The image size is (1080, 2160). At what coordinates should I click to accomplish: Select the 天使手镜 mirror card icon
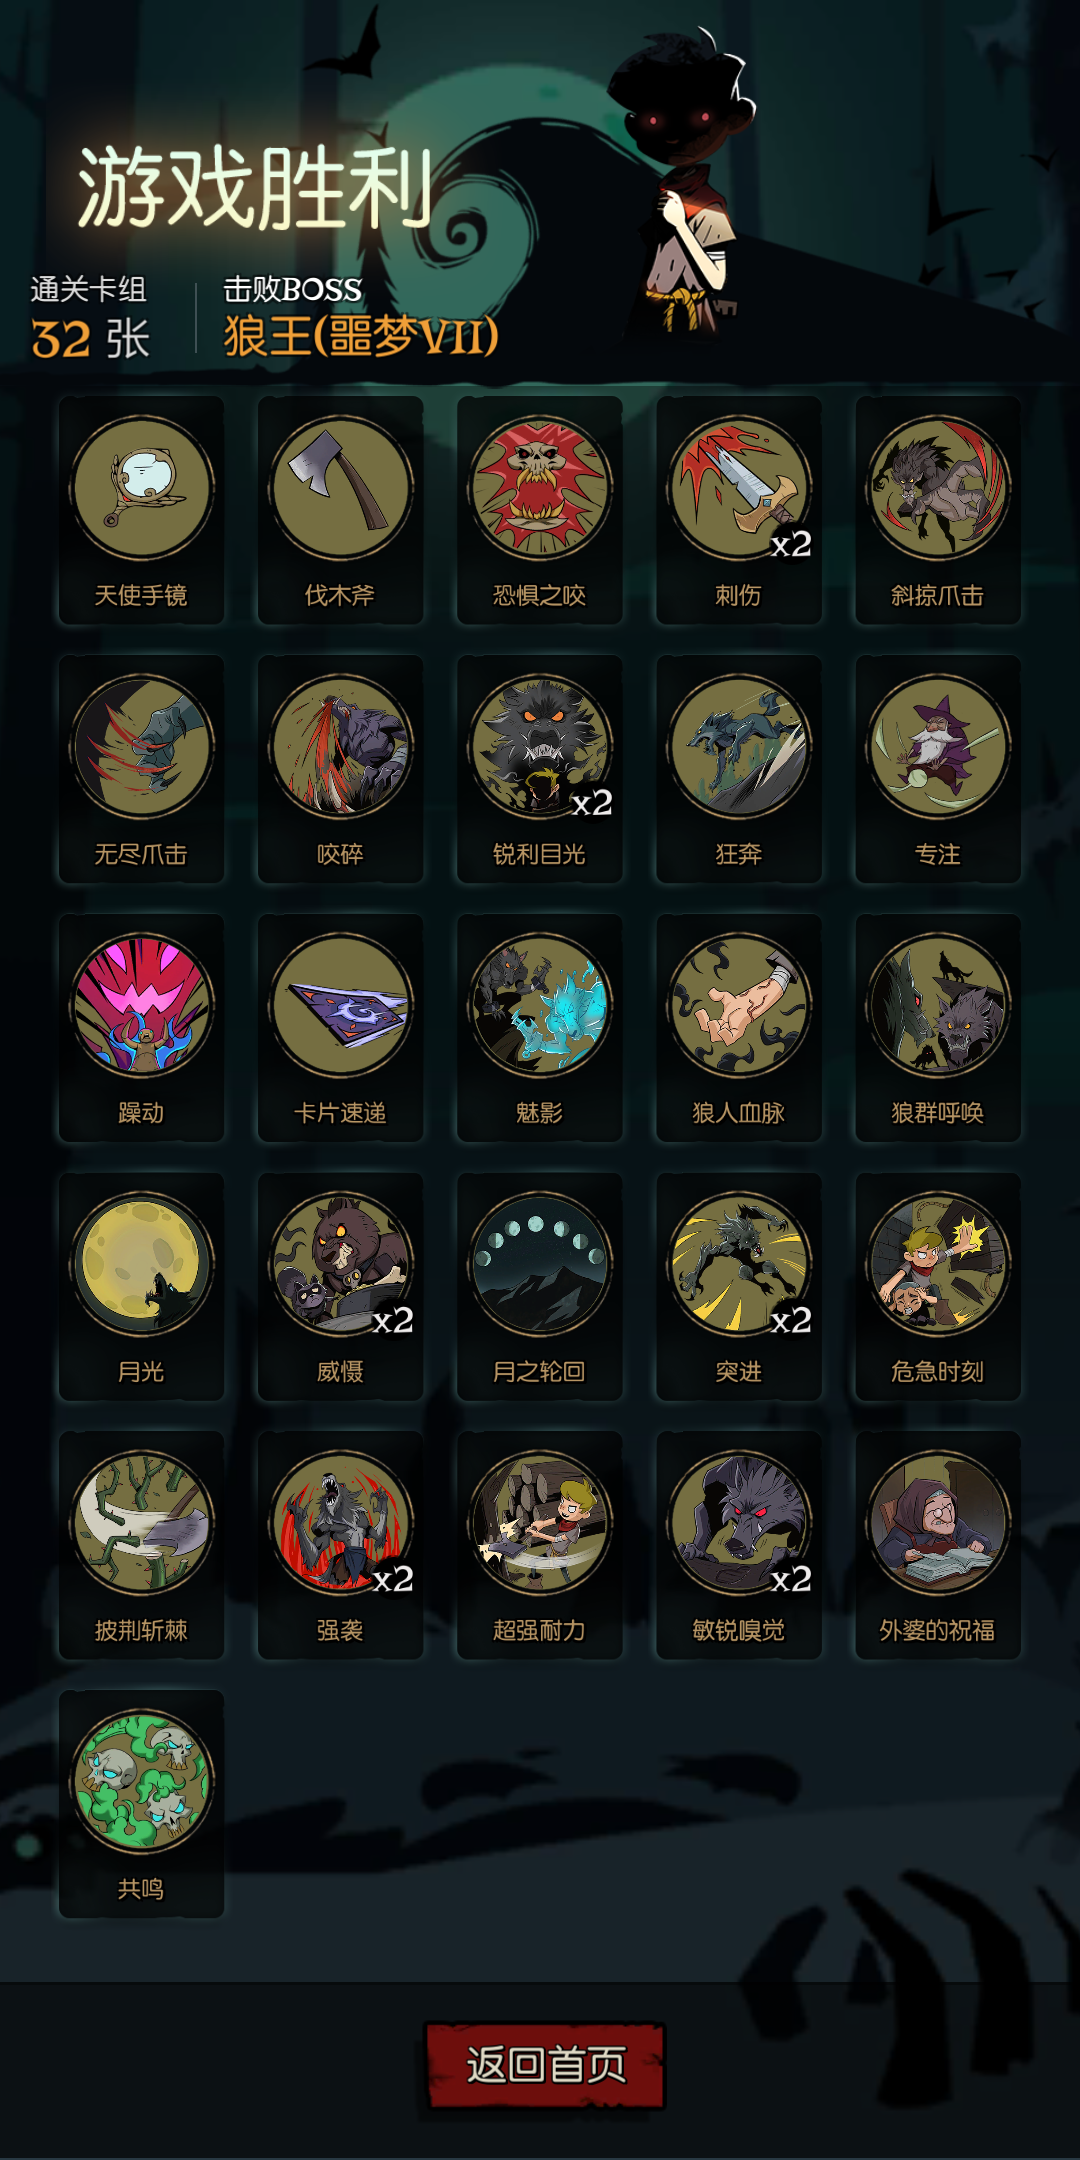(141, 510)
